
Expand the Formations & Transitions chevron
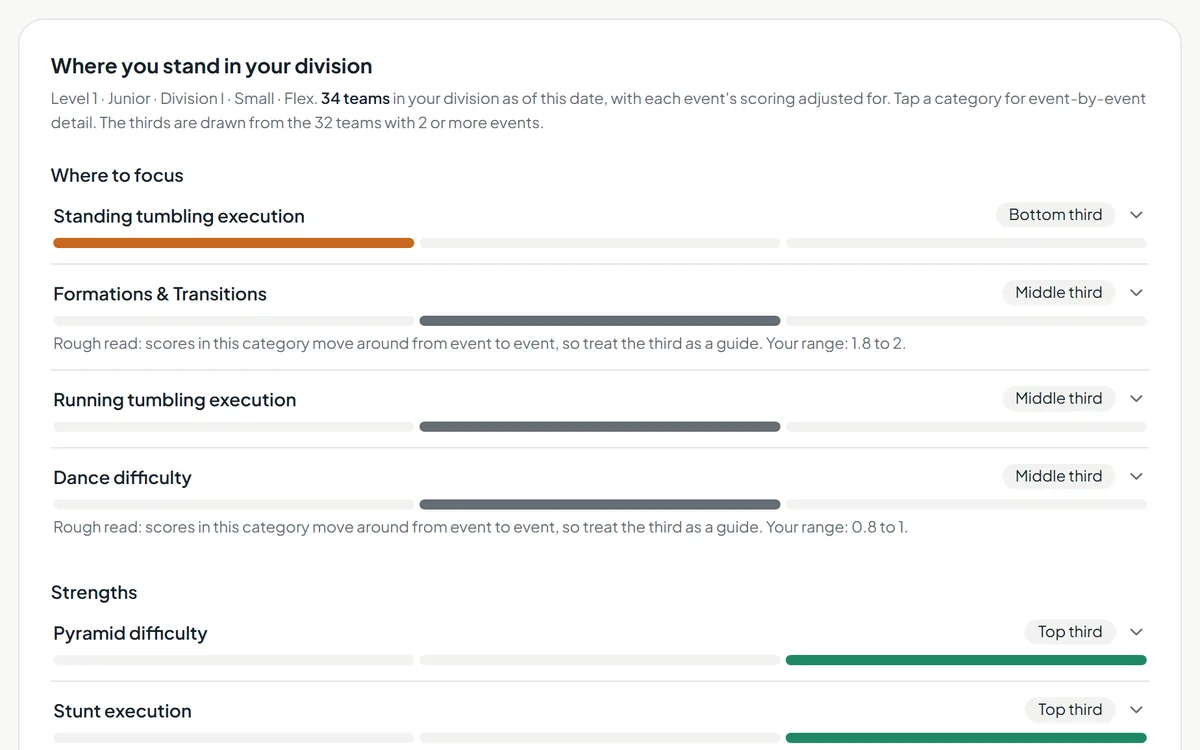pos(1136,293)
